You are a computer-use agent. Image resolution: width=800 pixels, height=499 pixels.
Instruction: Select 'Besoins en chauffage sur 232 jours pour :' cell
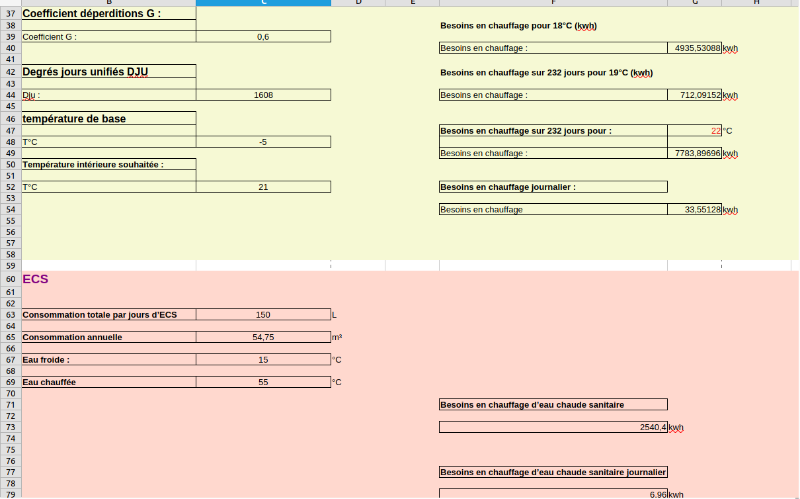tap(553, 131)
